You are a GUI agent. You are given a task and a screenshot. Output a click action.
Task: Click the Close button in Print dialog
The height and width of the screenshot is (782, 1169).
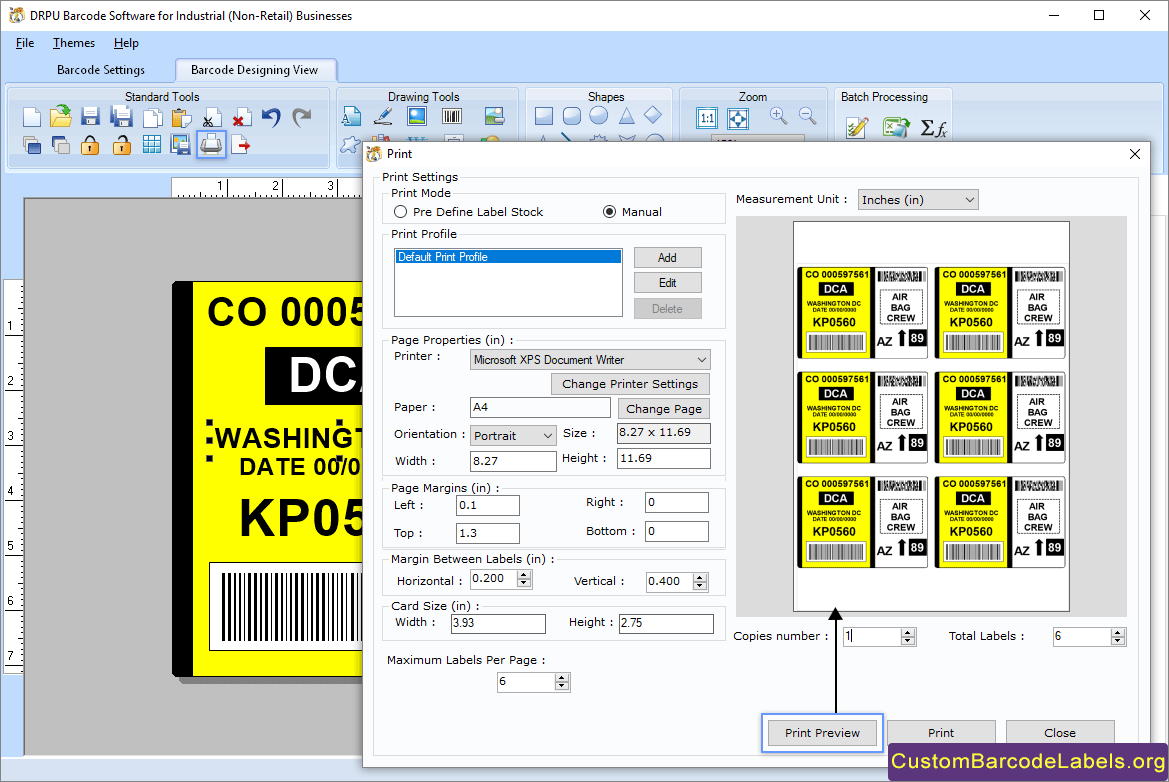point(1059,733)
